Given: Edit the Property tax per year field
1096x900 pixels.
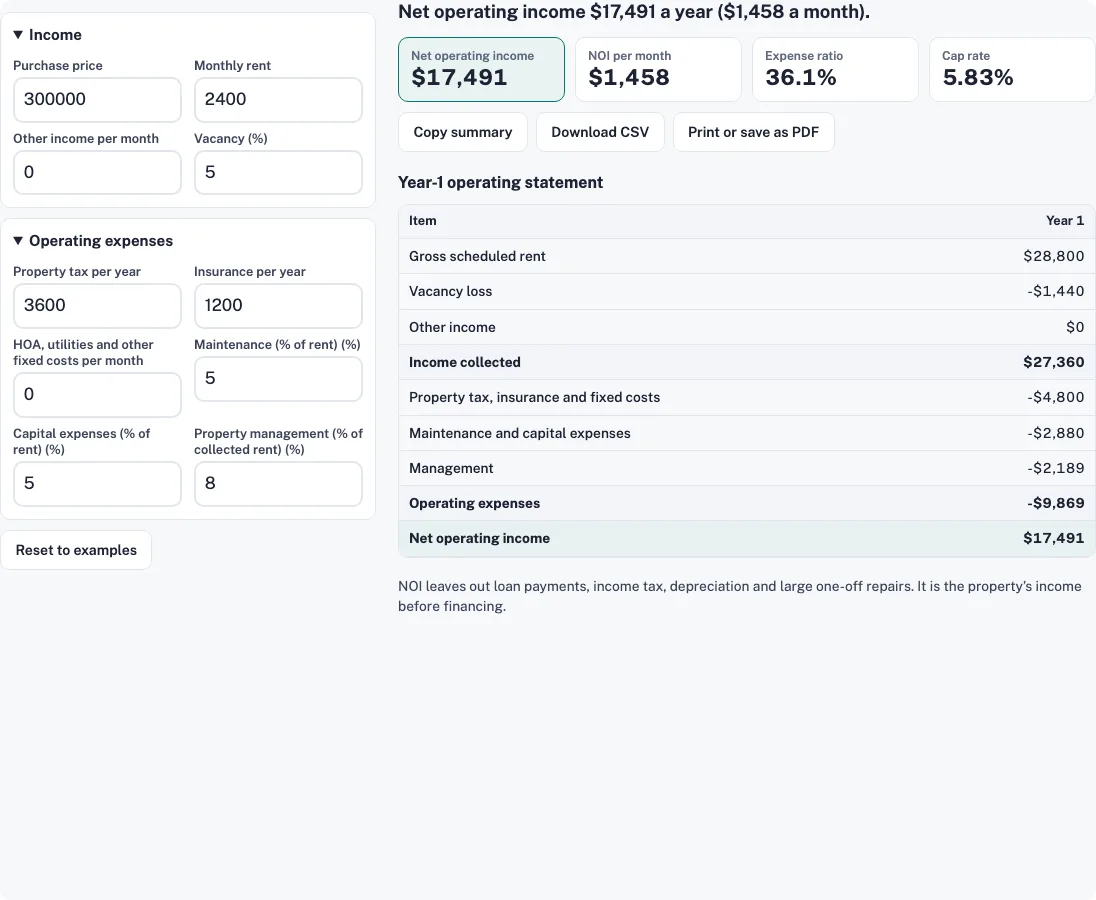Looking at the screenshot, I should tap(97, 306).
